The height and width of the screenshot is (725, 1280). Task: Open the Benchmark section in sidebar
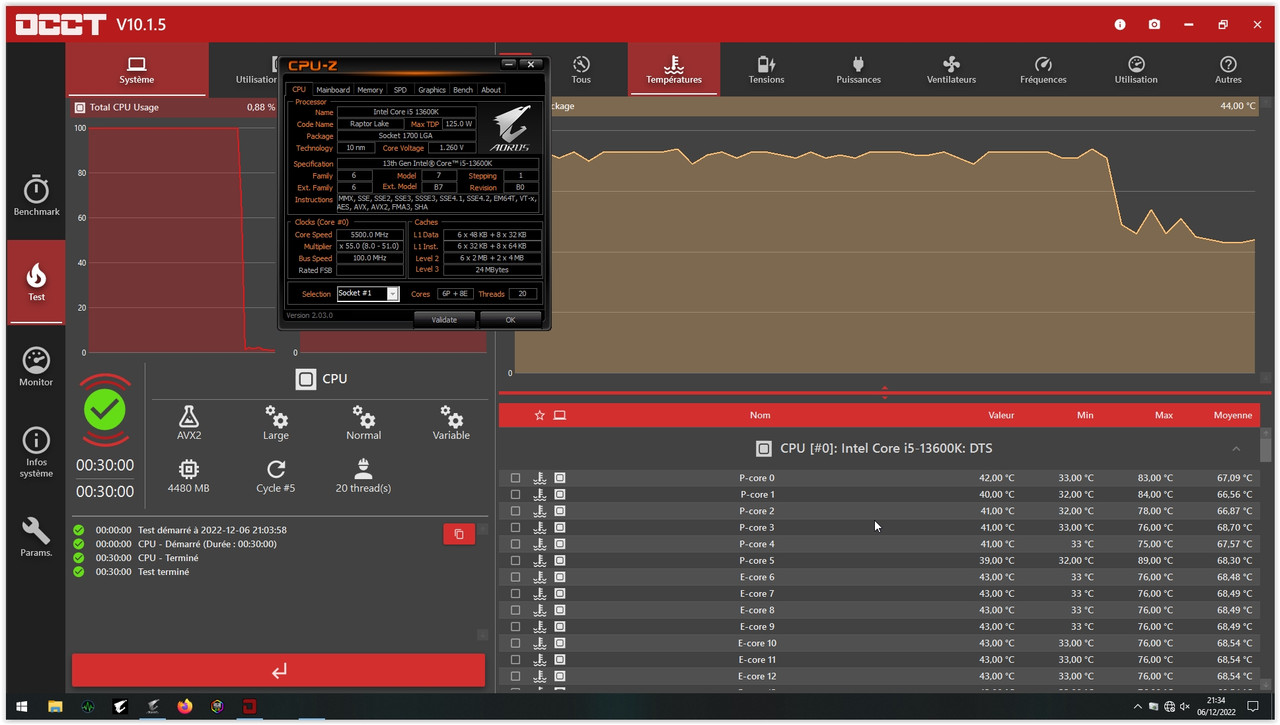[36, 196]
